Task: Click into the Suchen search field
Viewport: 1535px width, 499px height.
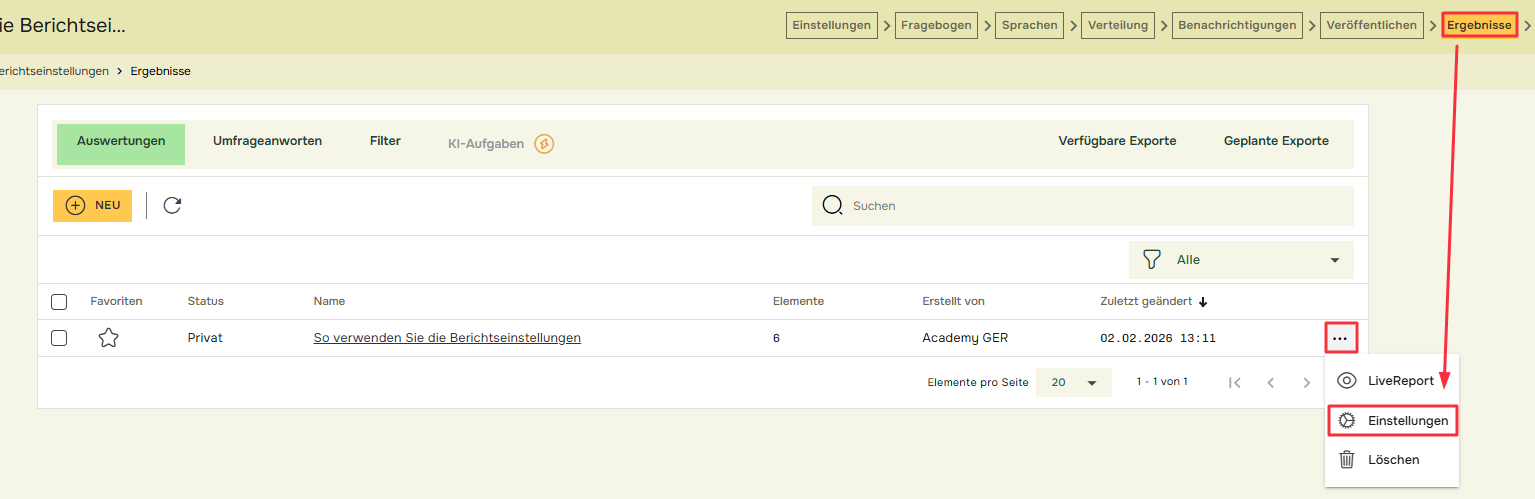Action: tap(1090, 205)
